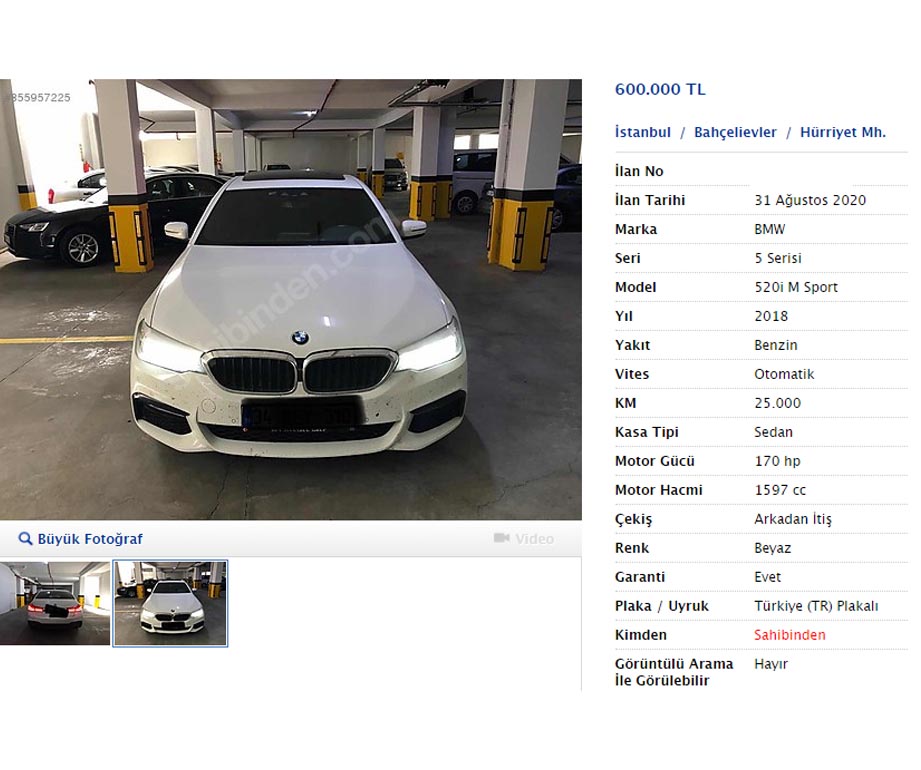Click the 5 Serisi series value

pyautogui.click(x=778, y=258)
